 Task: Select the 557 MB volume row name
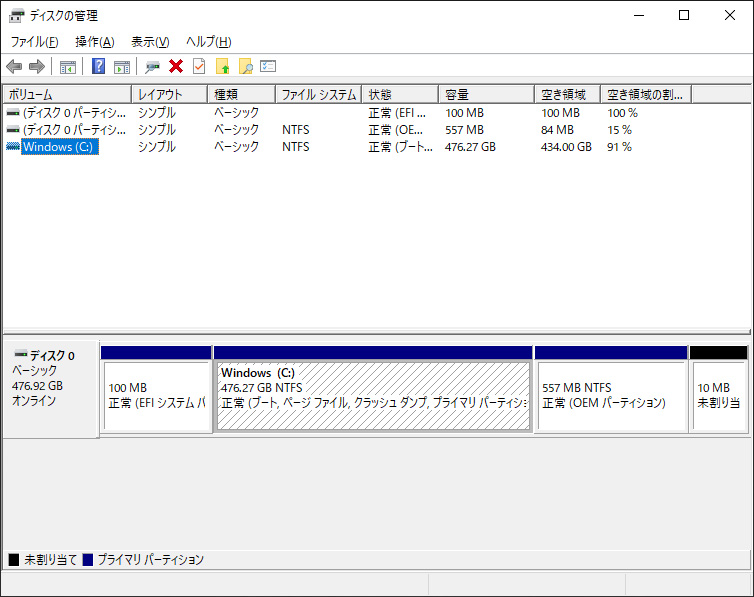[x=75, y=130]
